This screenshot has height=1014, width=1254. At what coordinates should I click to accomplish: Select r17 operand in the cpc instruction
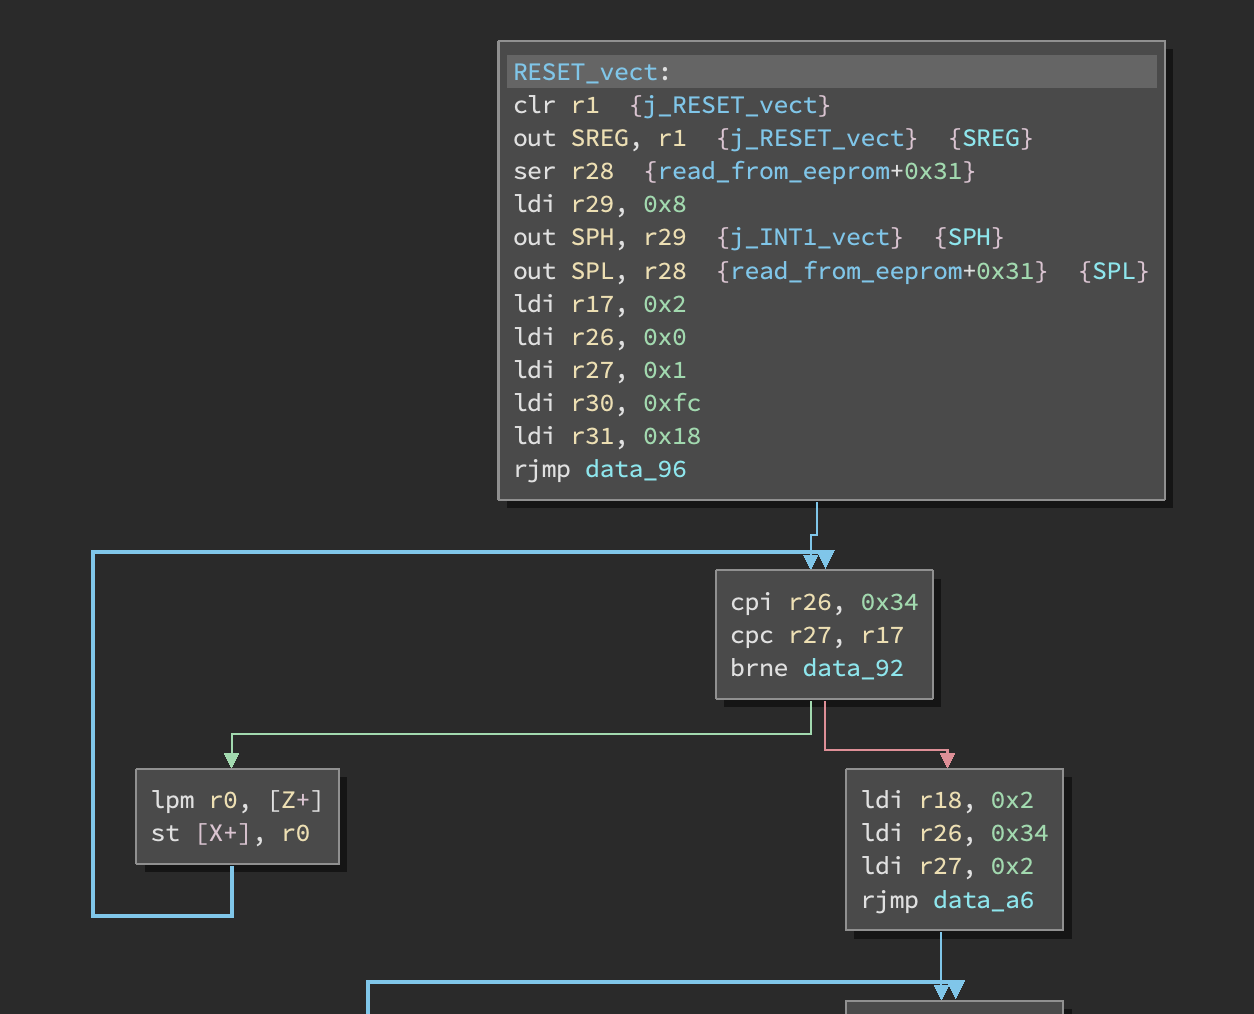click(882, 635)
